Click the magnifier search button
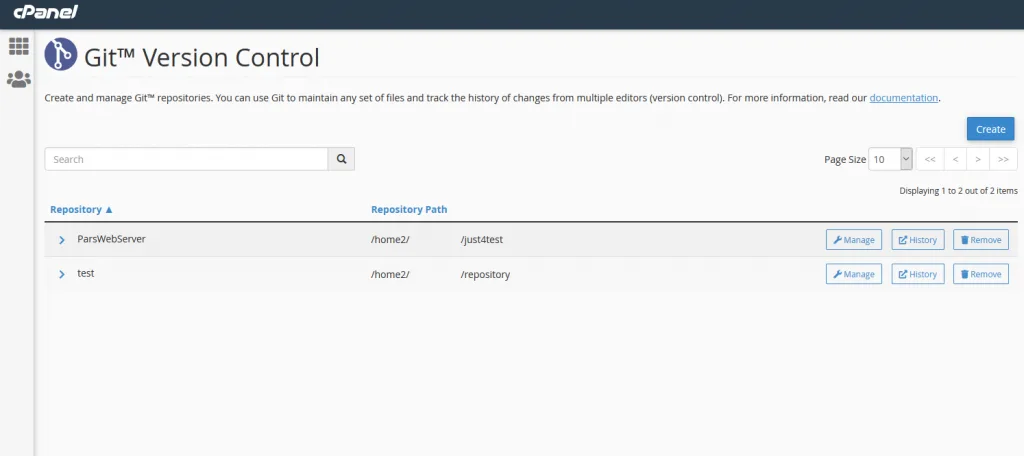This screenshot has width=1024, height=456. coord(341,159)
